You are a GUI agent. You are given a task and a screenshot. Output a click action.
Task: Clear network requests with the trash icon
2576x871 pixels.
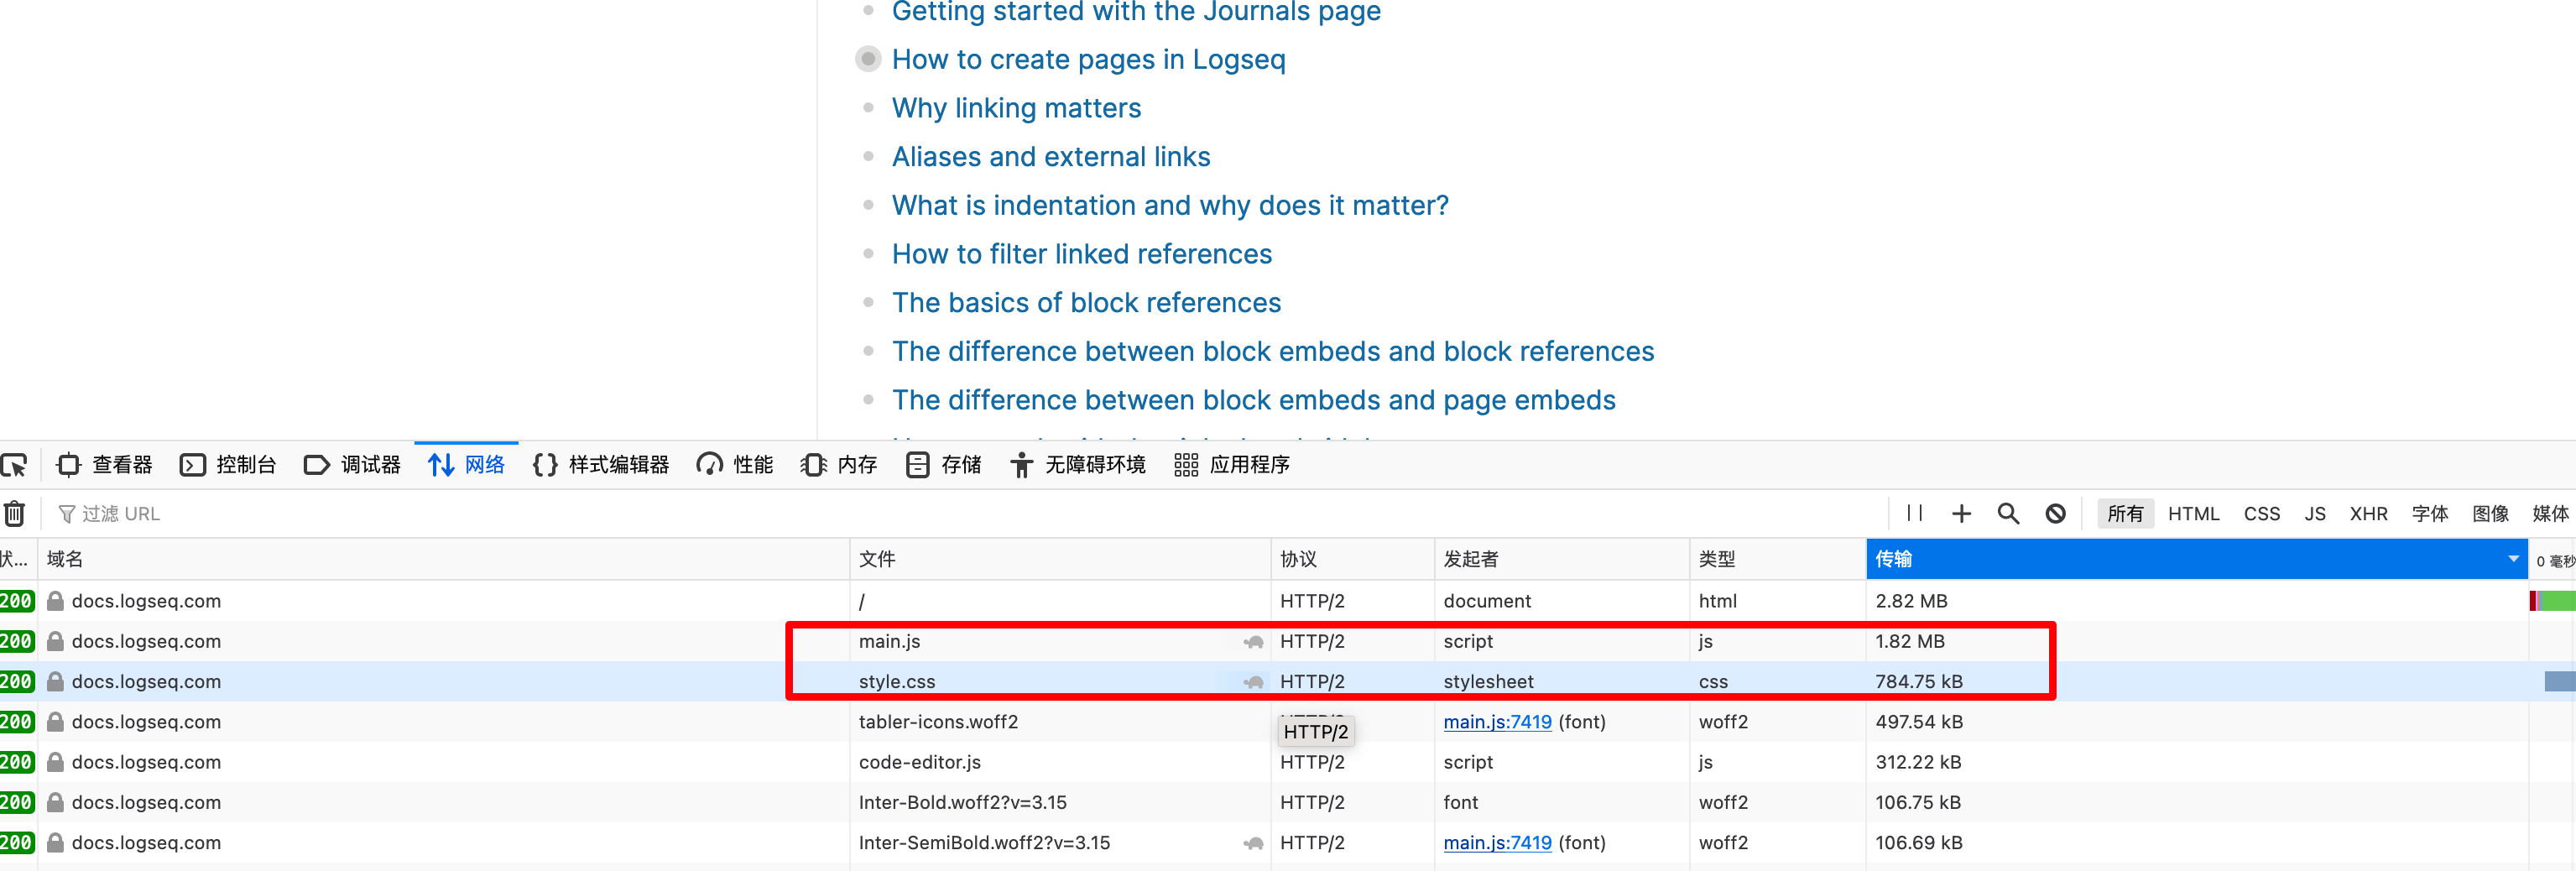[14, 513]
